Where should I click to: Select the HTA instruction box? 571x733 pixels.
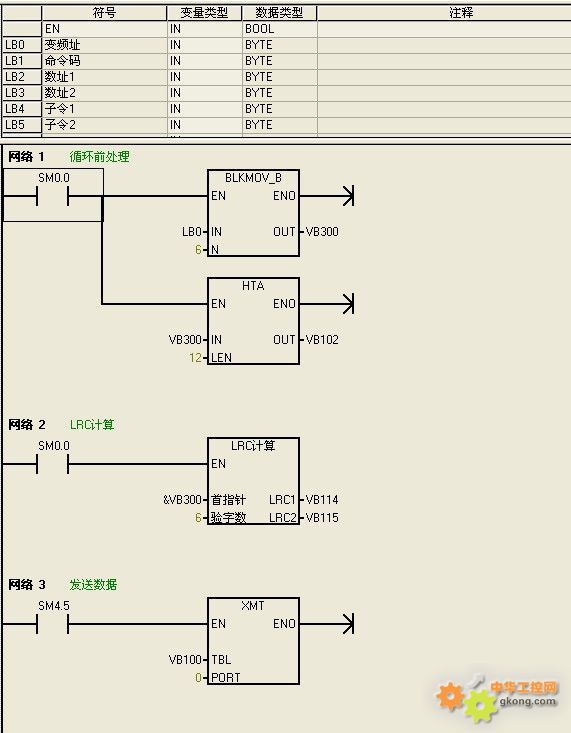[253, 321]
